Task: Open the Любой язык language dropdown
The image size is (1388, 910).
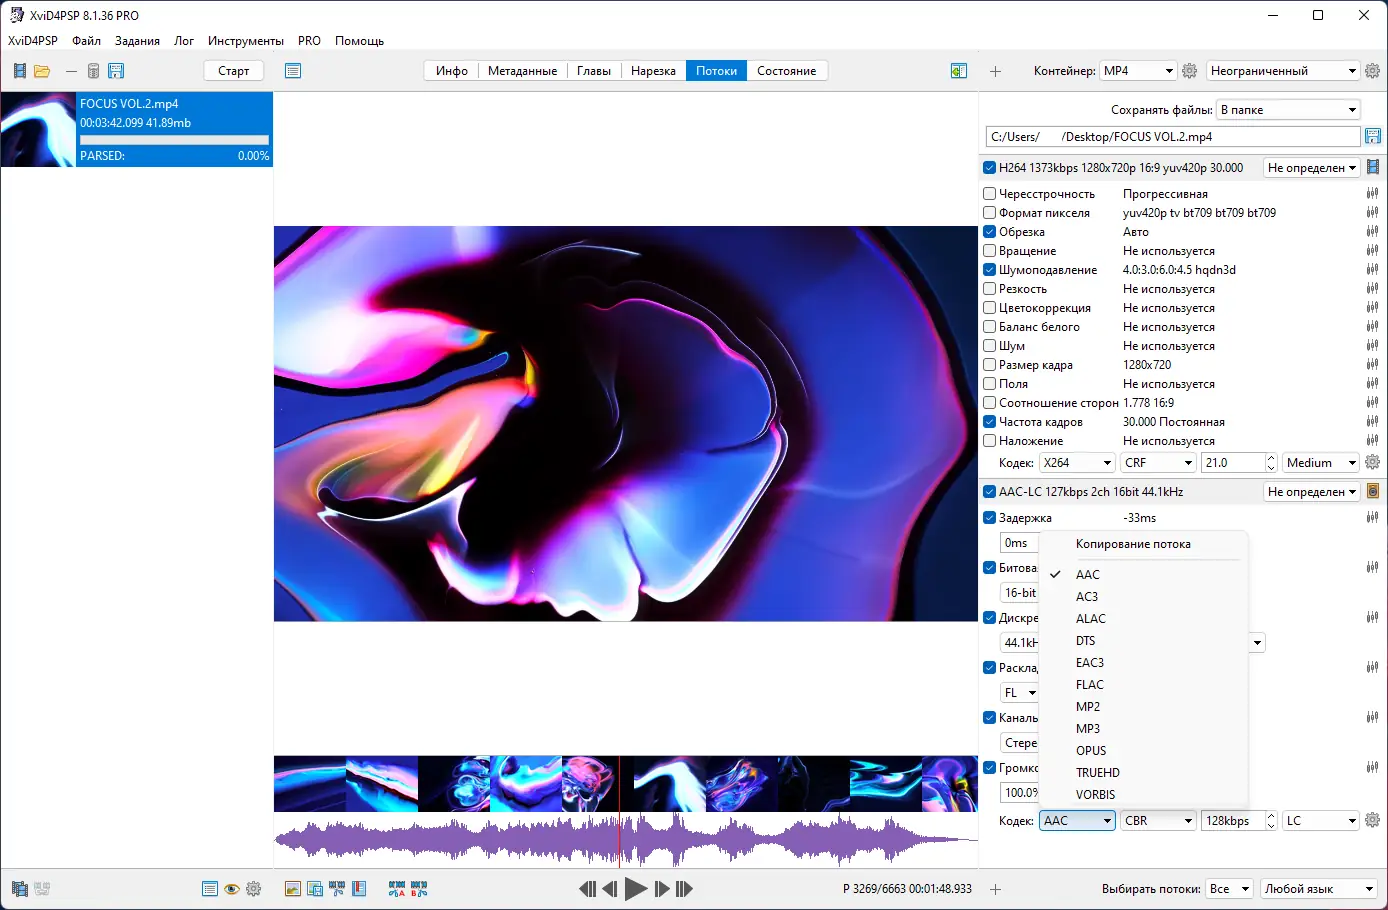Action: coord(1320,889)
